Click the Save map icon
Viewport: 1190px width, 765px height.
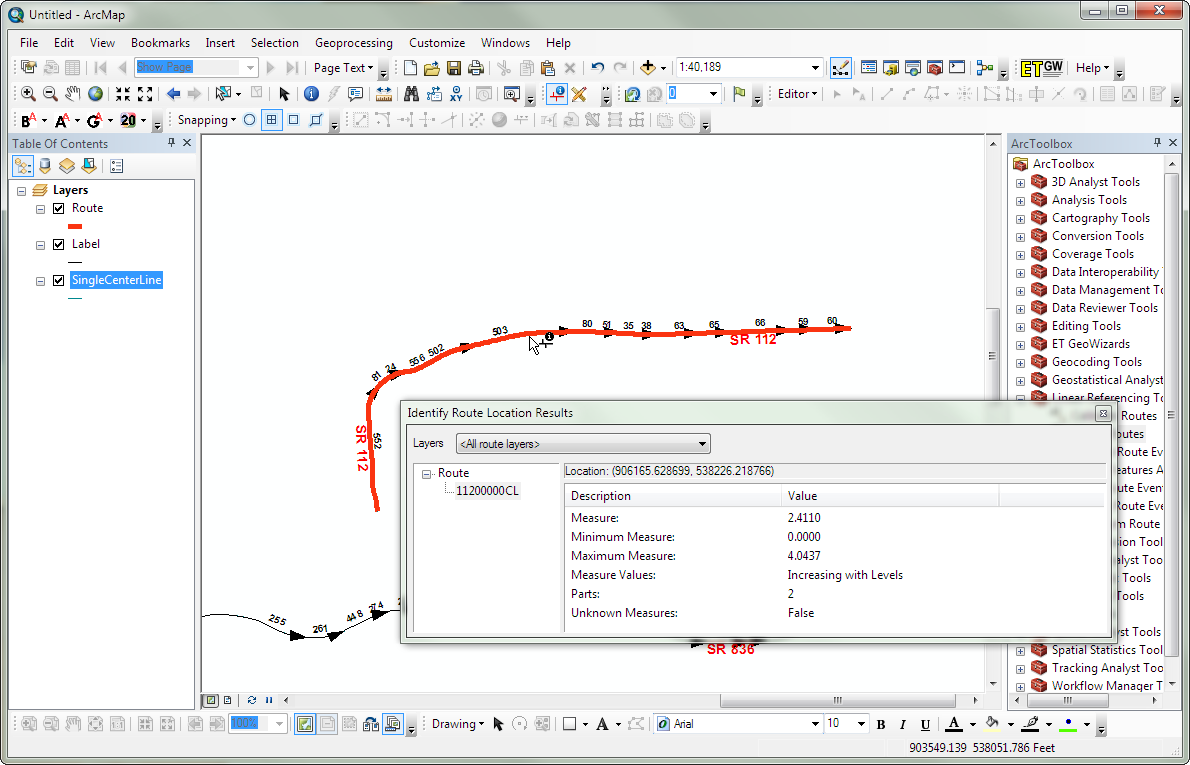click(454, 68)
